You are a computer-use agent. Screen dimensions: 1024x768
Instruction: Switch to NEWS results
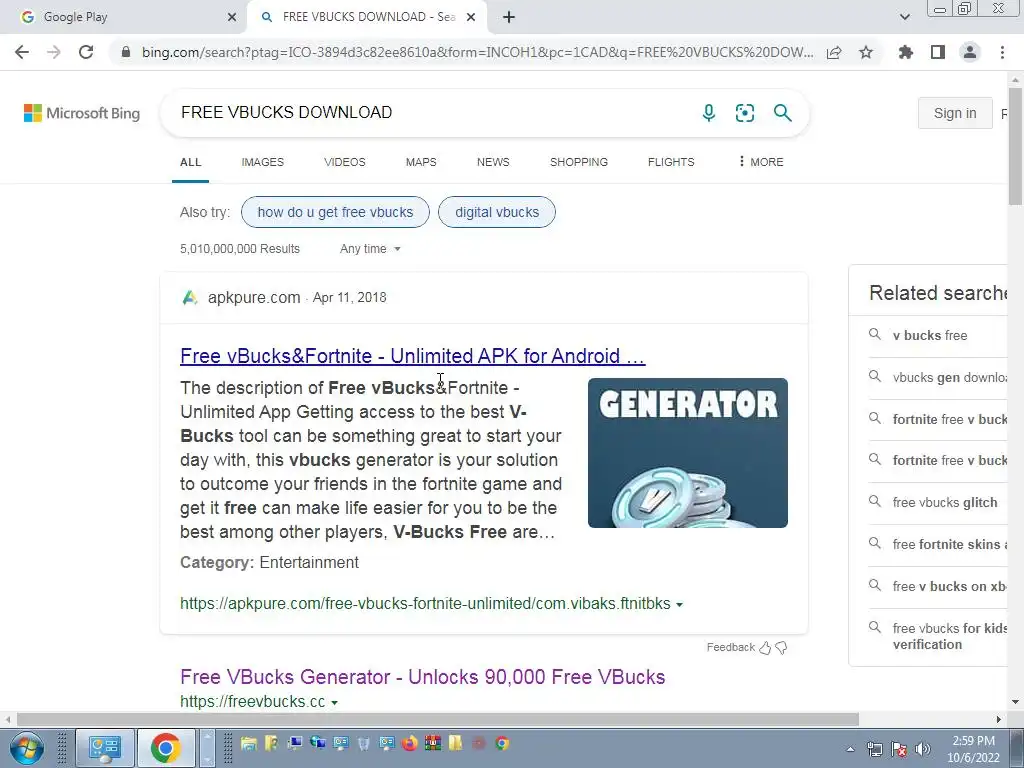click(x=493, y=162)
